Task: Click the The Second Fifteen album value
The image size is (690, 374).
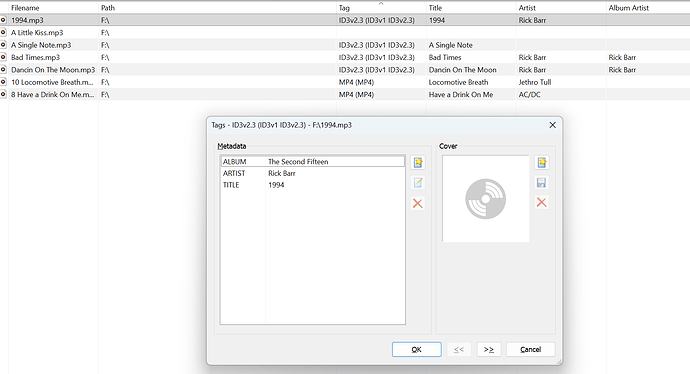Action: pyautogui.click(x=298, y=161)
